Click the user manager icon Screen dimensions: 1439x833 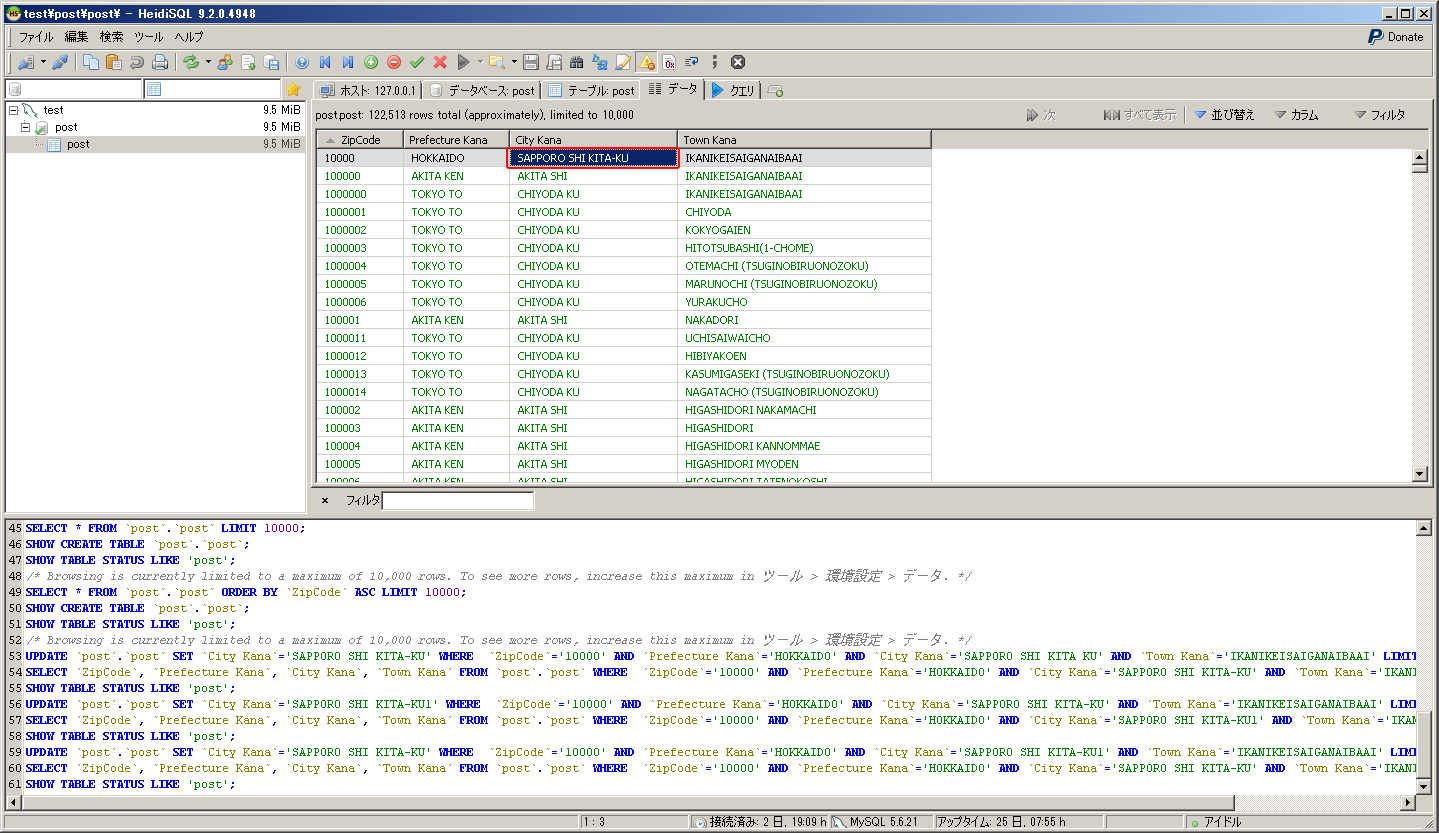coord(225,62)
